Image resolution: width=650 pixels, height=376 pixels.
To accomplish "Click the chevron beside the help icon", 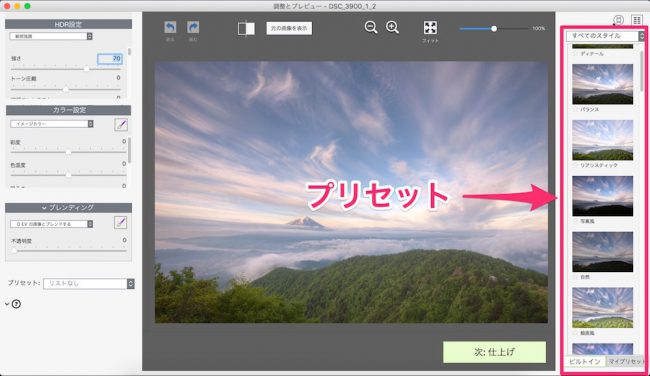I will pos(7,304).
